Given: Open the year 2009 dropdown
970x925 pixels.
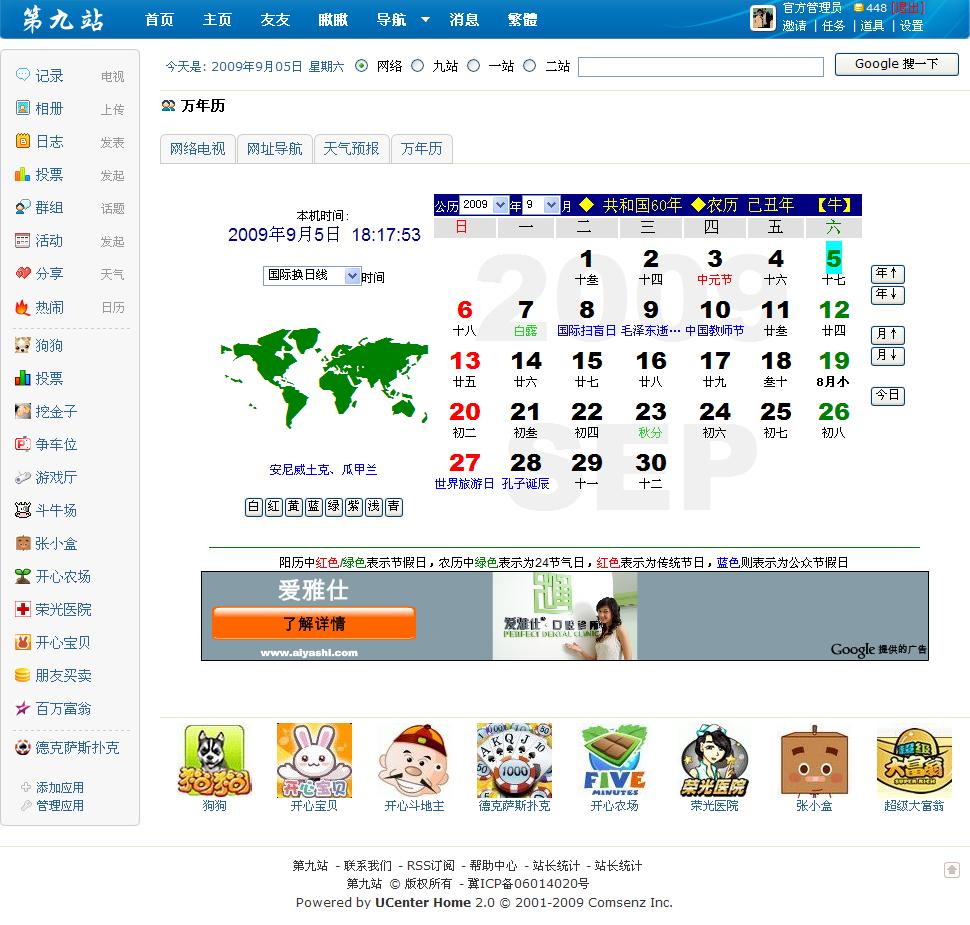Looking at the screenshot, I should click(484, 204).
